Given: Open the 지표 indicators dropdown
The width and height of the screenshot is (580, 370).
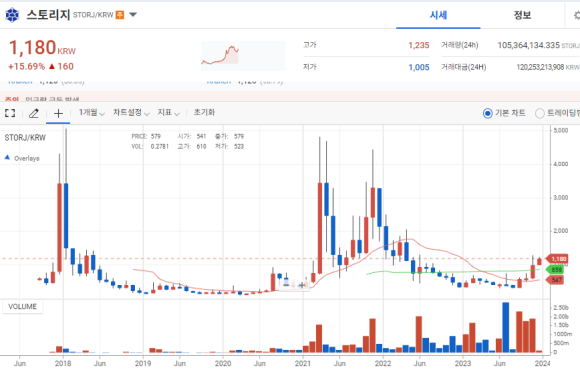Looking at the screenshot, I should click(169, 112).
